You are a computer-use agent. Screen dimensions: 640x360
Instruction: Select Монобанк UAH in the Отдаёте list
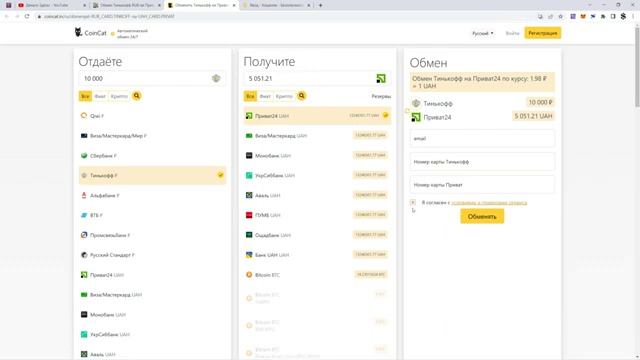(x=152, y=315)
